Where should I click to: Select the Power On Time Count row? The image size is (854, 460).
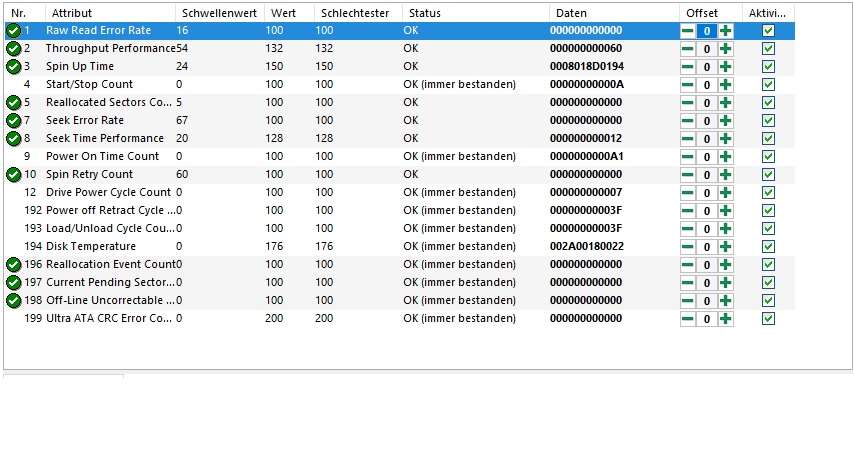point(102,157)
